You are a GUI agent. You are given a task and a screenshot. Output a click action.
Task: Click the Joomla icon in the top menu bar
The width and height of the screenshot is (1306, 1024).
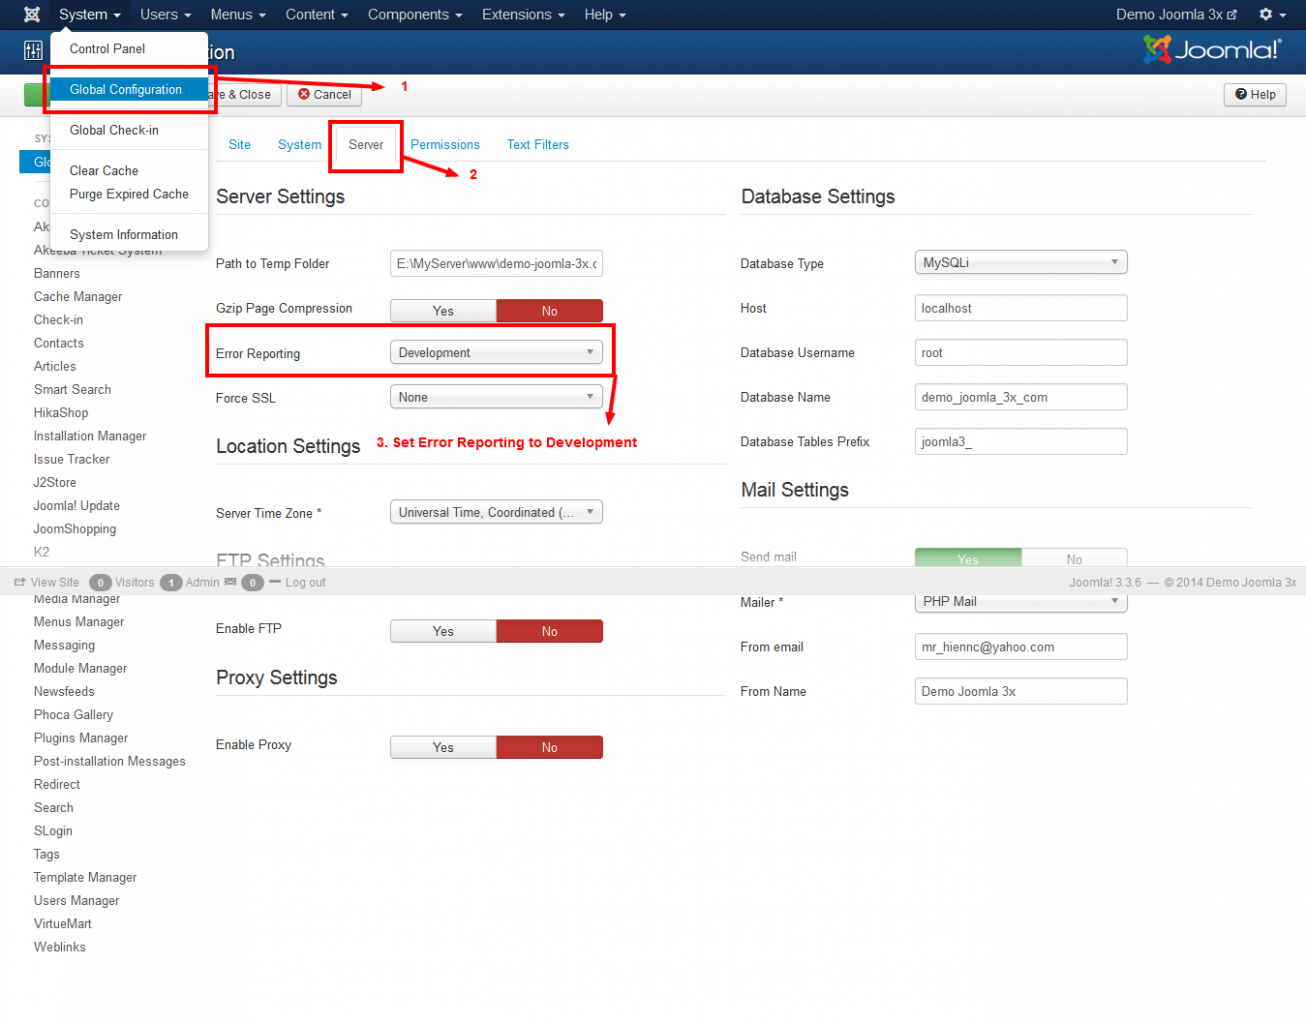click(32, 15)
